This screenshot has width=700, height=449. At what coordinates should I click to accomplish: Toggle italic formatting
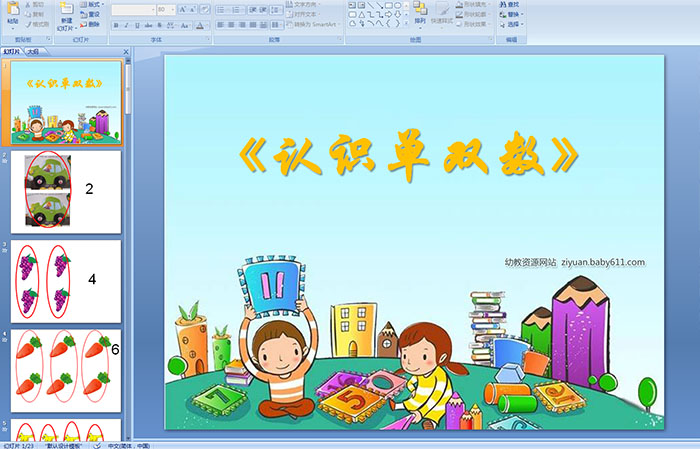point(126,25)
